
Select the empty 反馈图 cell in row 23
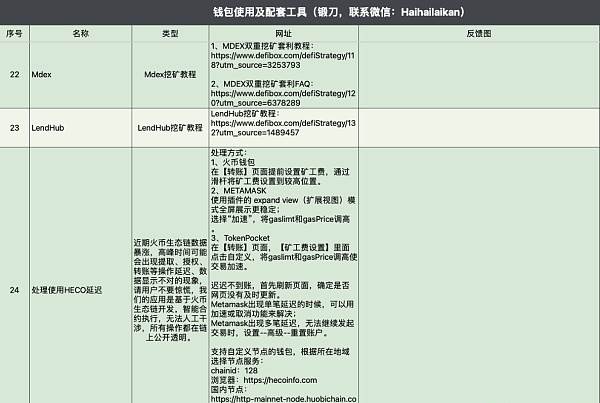[479, 128]
